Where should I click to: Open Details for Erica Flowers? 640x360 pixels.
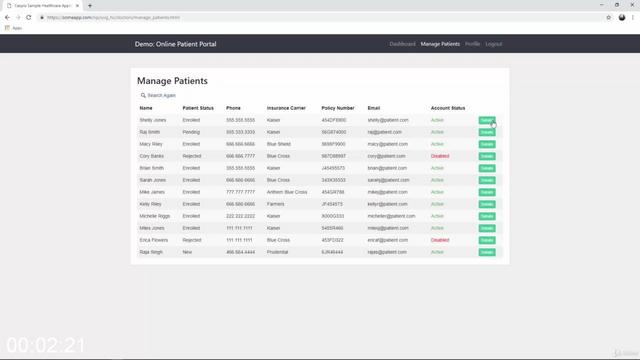pyautogui.click(x=487, y=240)
